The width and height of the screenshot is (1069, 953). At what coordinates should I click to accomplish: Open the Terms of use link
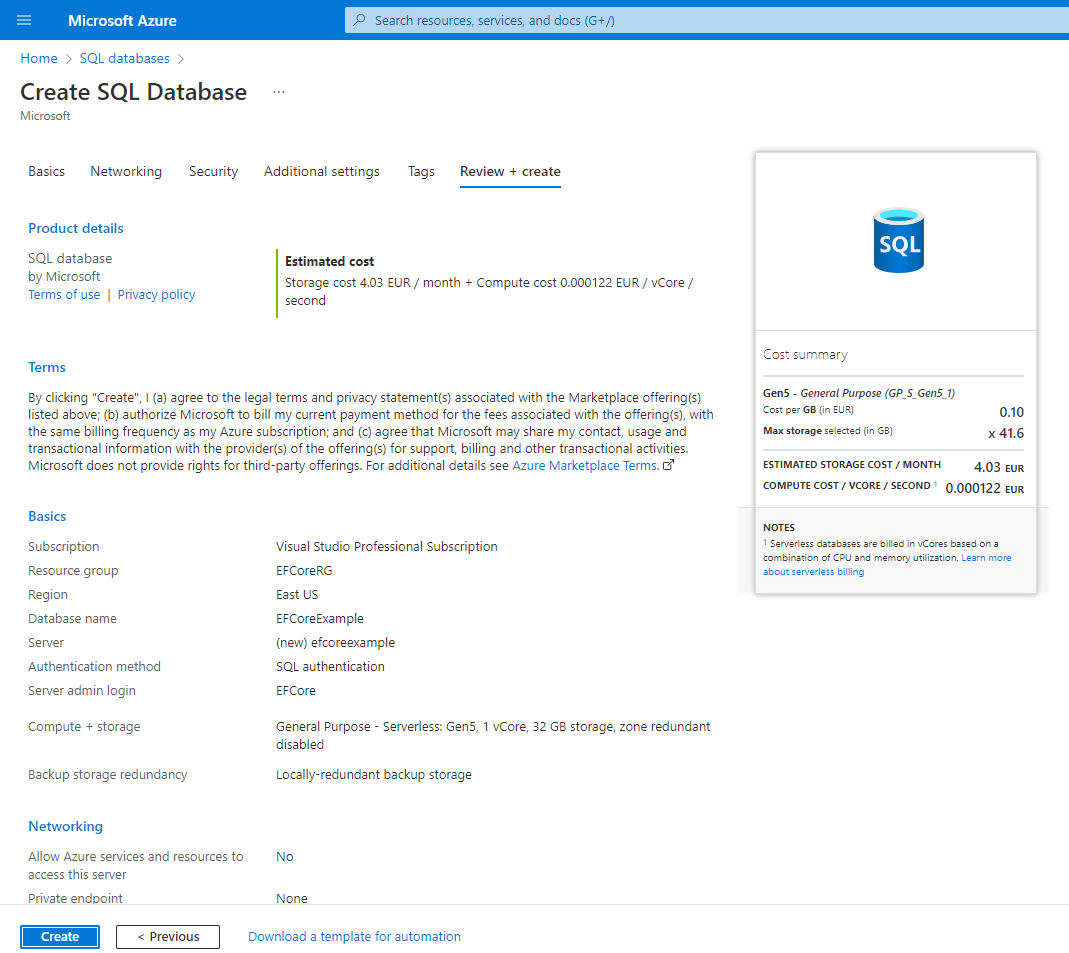(x=64, y=295)
